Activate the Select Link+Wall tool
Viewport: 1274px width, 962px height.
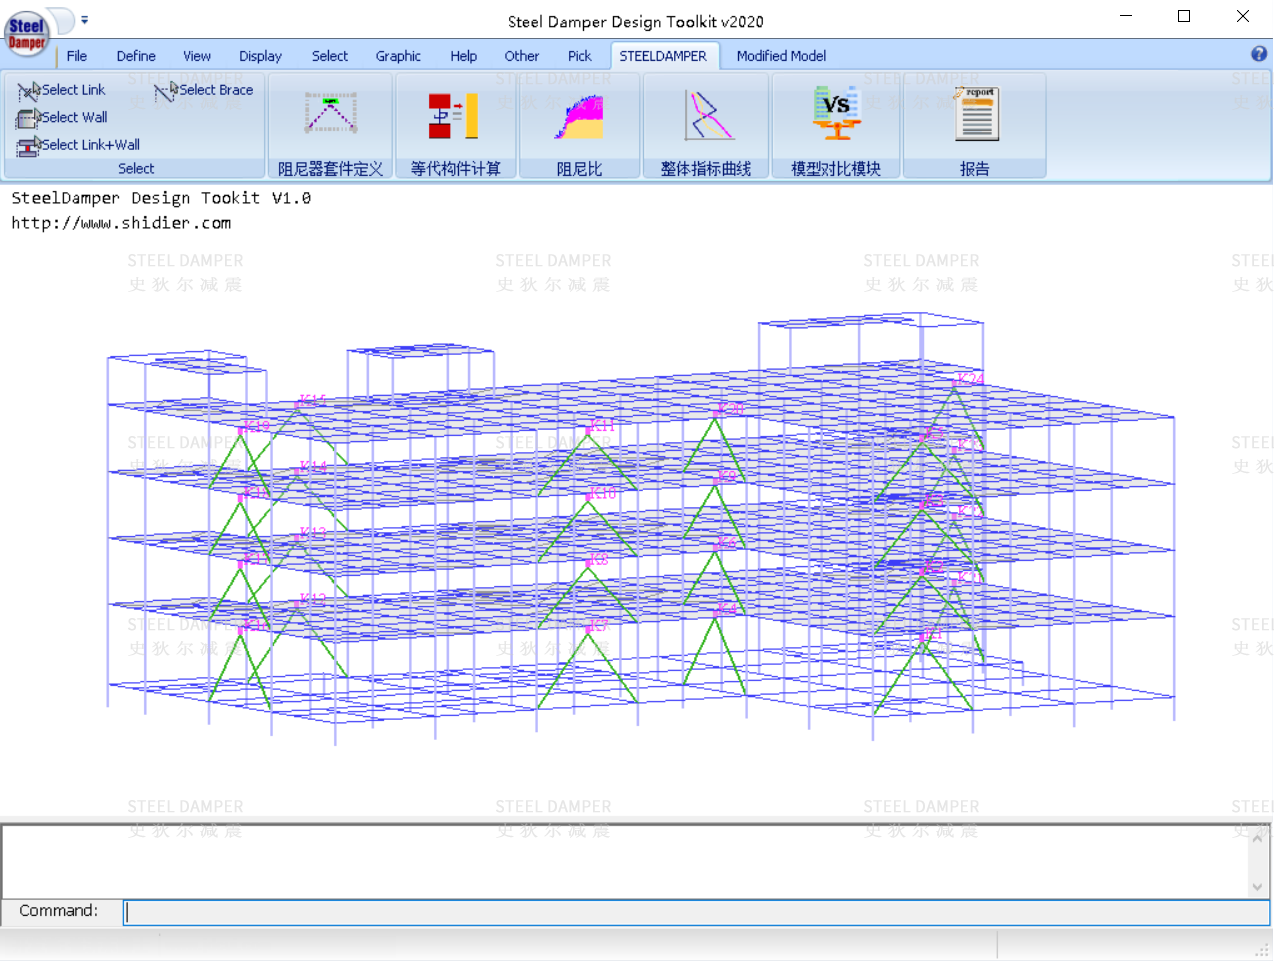pos(78,145)
